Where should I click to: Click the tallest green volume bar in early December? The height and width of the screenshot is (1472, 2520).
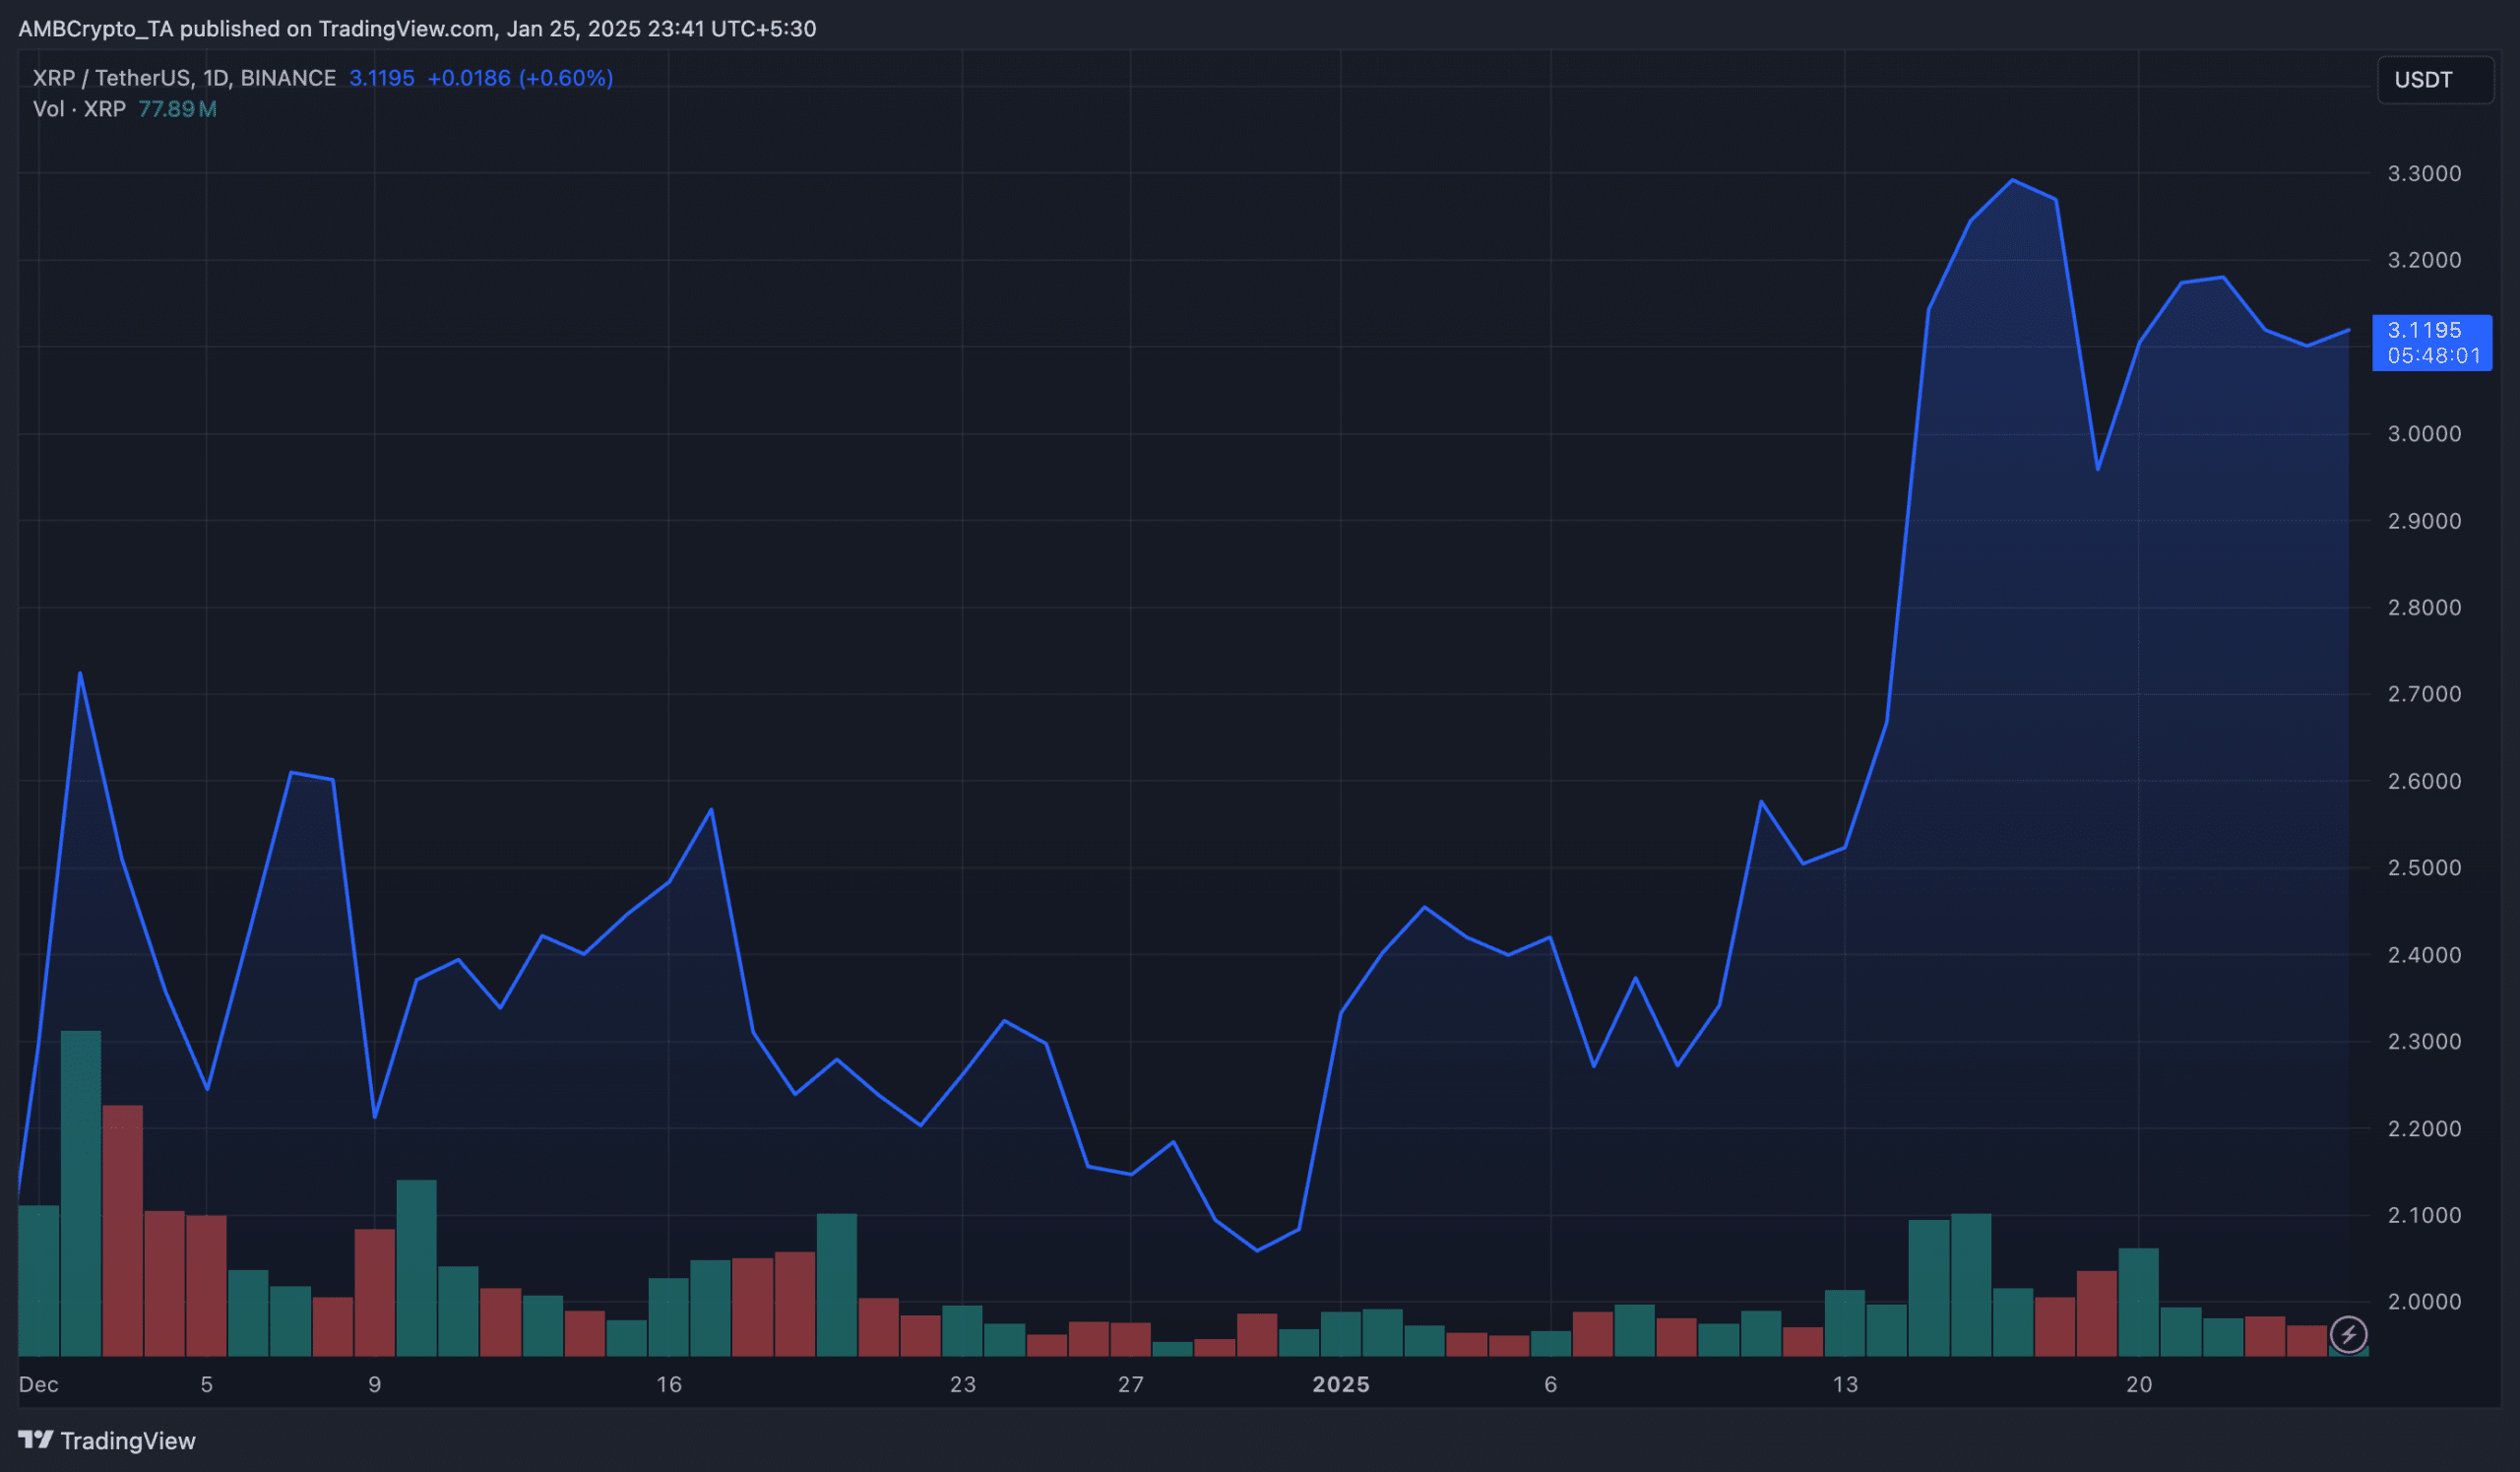[x=81, y=1193]
